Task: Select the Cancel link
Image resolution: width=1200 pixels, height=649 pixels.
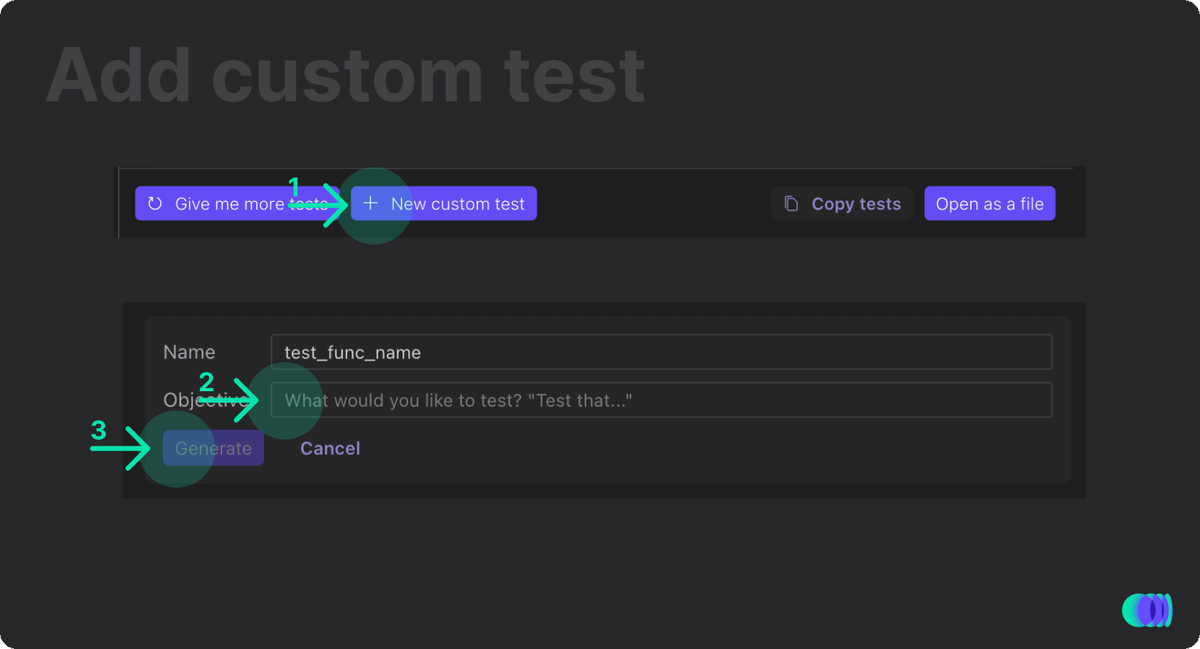Action: coord(330,449)
